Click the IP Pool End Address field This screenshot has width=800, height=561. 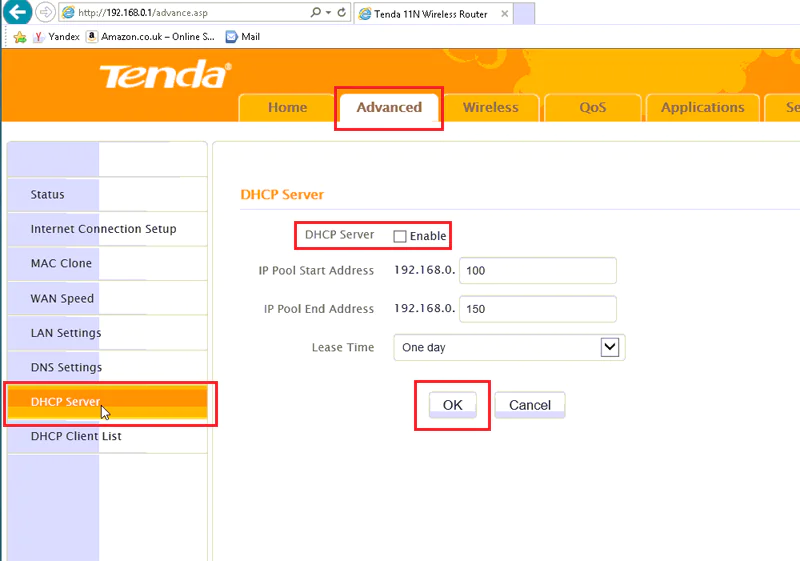[x=538, y=309]
